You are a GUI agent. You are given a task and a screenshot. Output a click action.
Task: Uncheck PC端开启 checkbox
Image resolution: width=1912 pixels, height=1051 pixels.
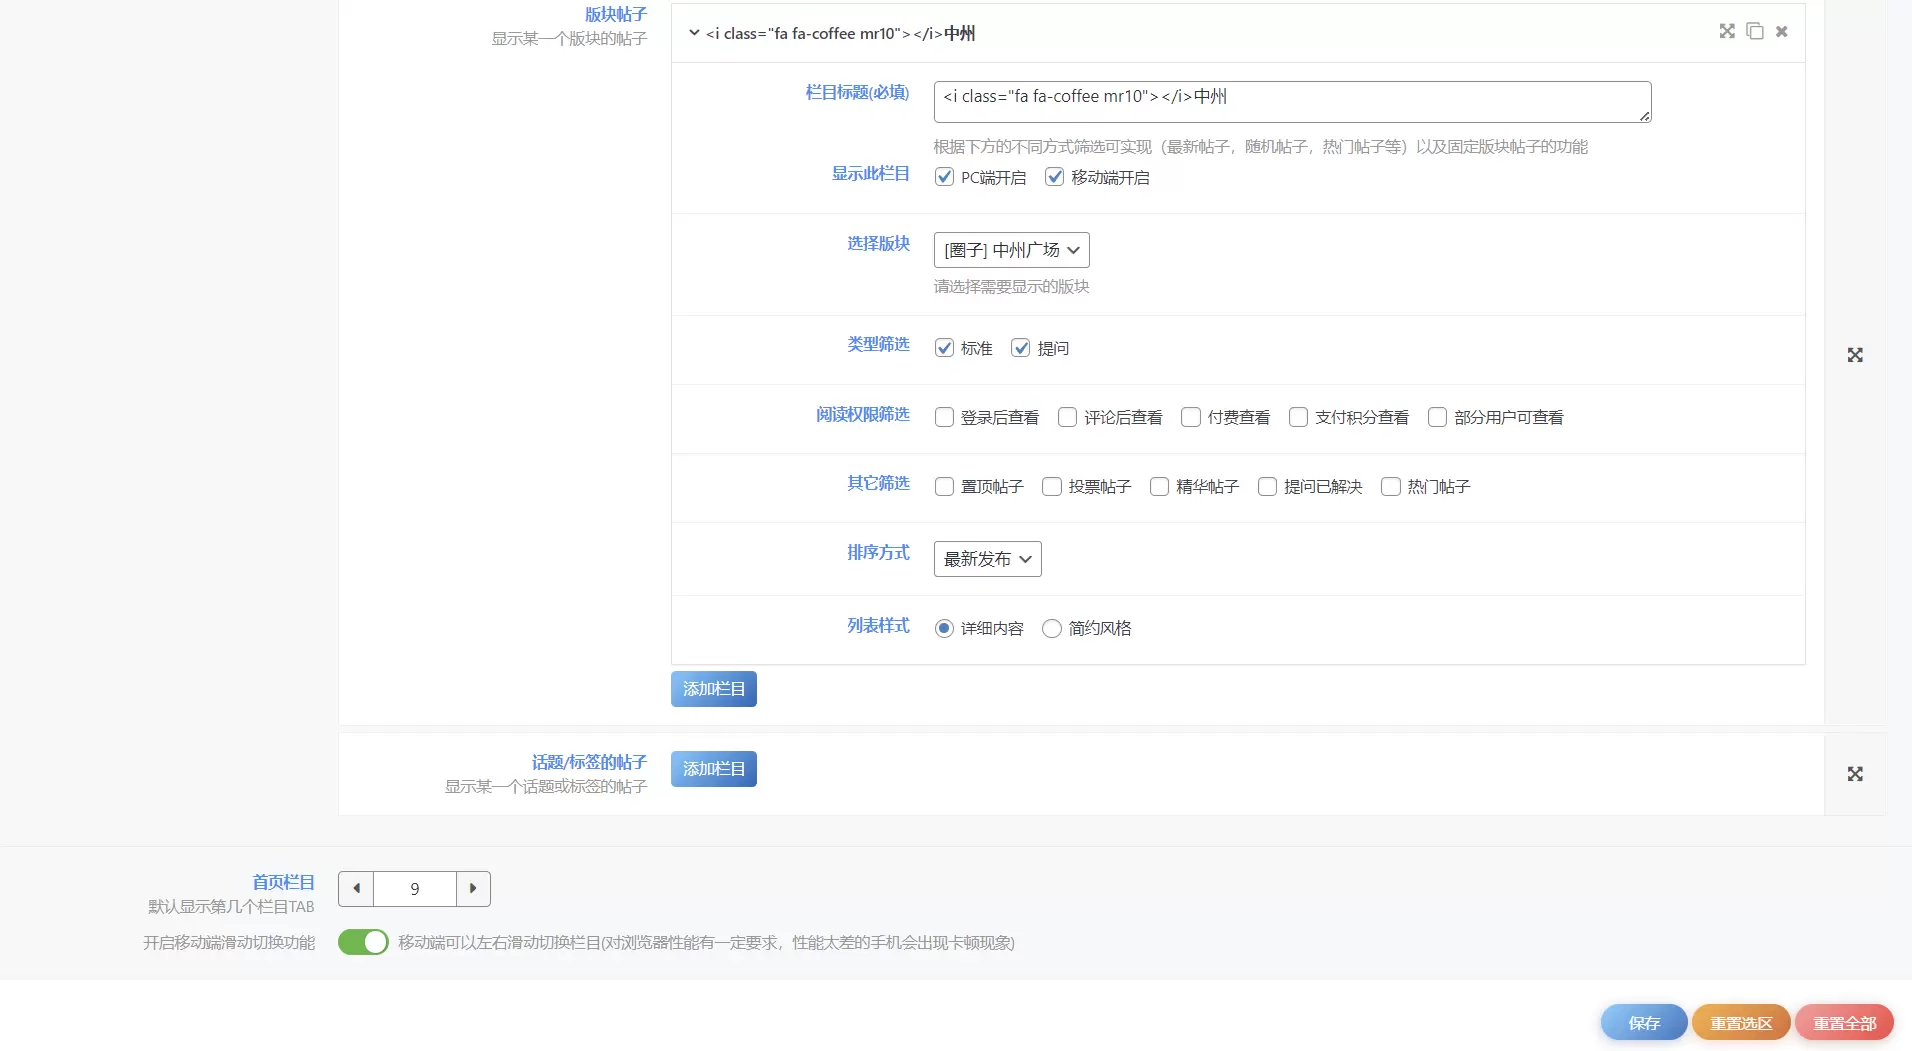click(944, 177)
